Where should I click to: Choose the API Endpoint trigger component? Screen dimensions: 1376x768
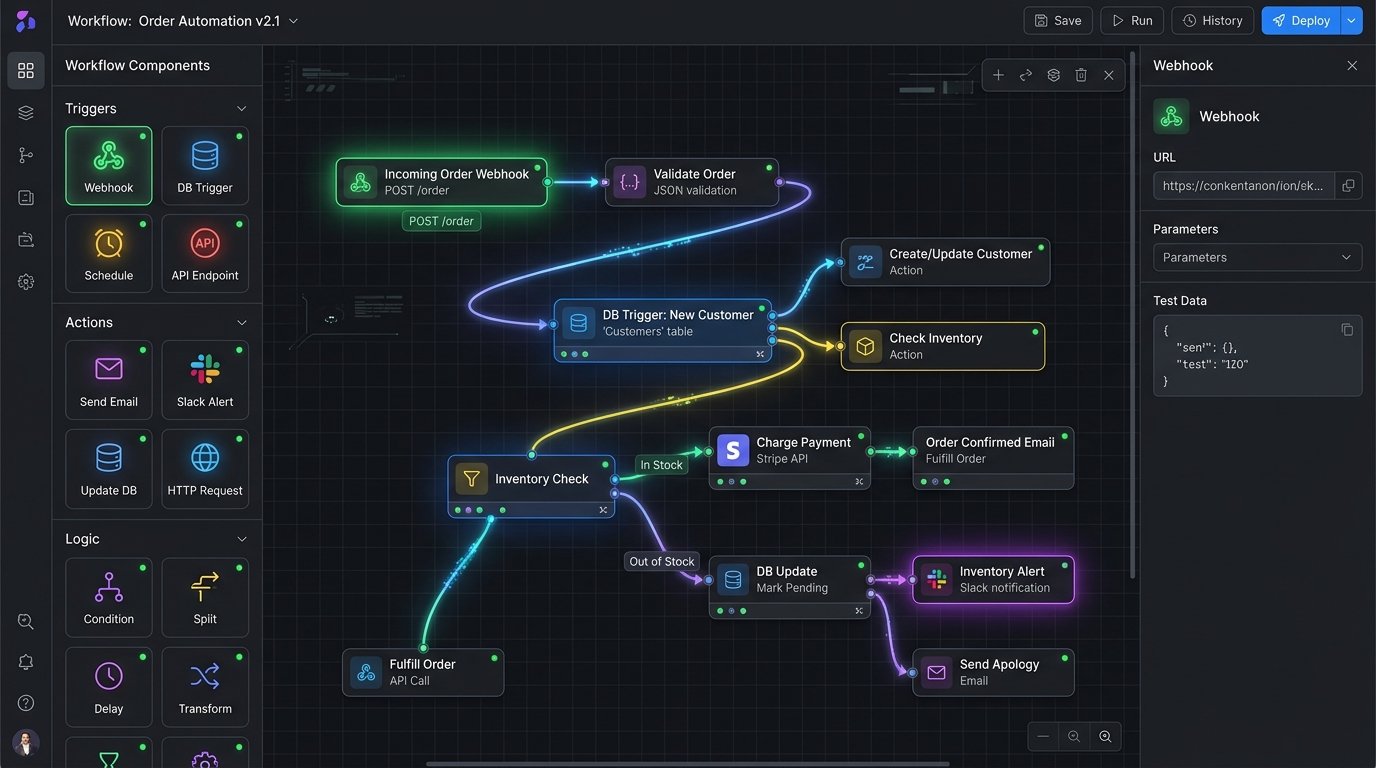click(205, 253)
